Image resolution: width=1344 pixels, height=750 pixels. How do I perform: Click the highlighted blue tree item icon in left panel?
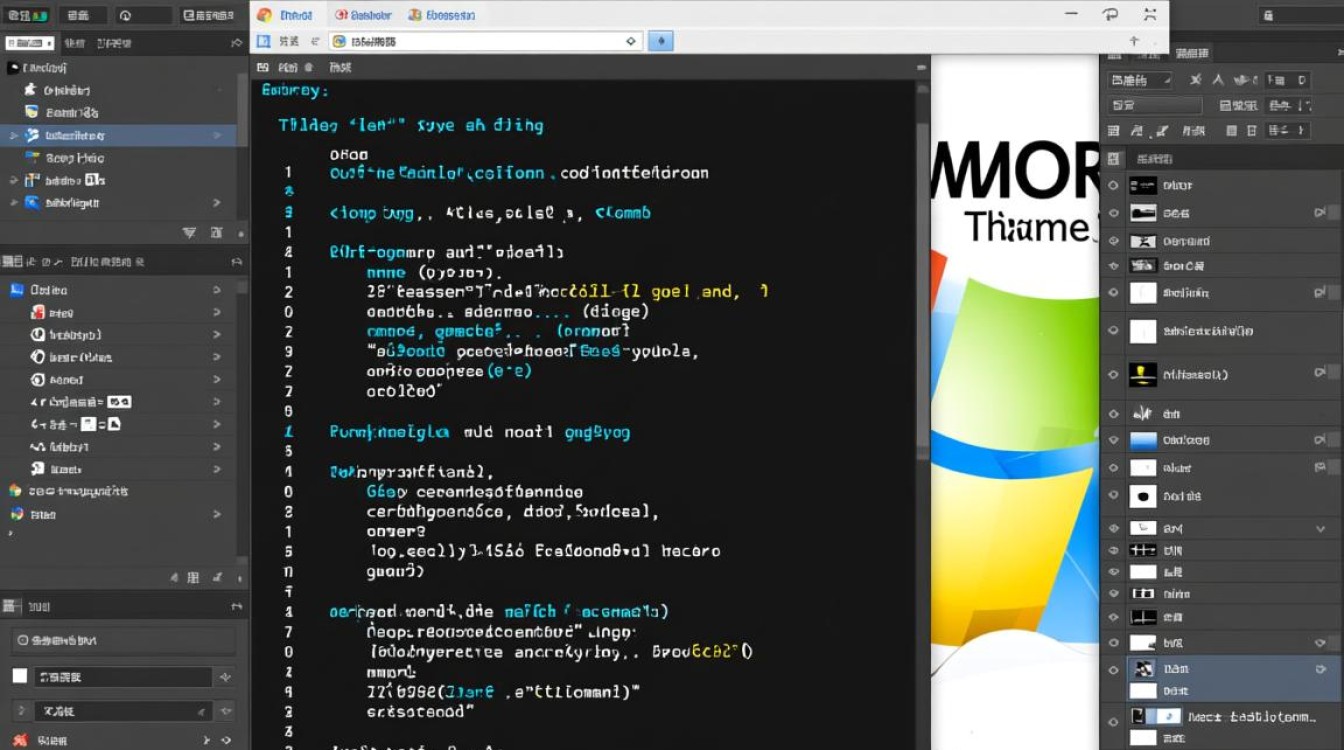coord(32,135)
